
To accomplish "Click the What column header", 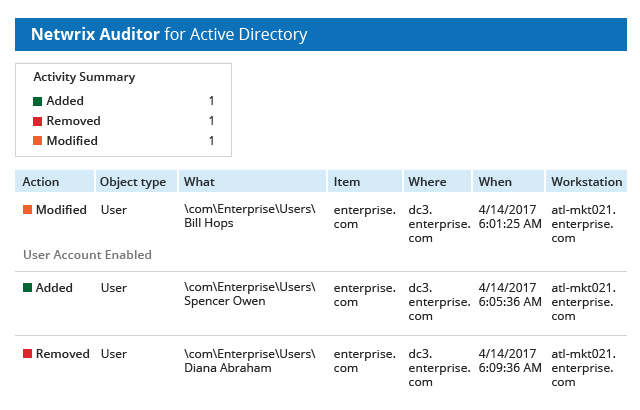I will 200,182.
